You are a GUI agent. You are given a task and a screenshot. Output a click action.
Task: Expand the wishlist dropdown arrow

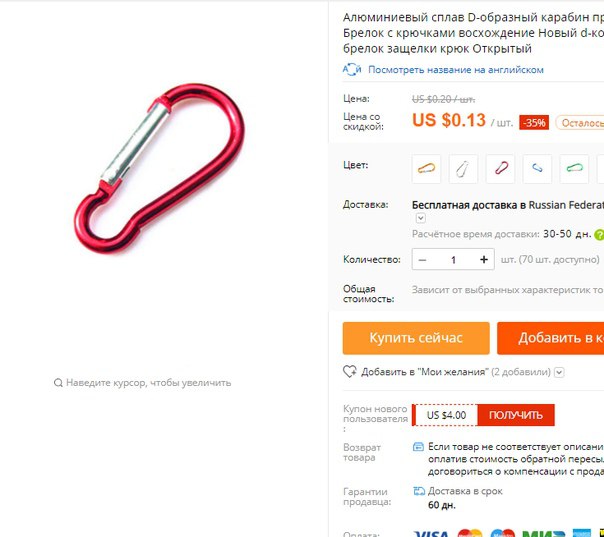pyautogui.click(x=559, y=372)
